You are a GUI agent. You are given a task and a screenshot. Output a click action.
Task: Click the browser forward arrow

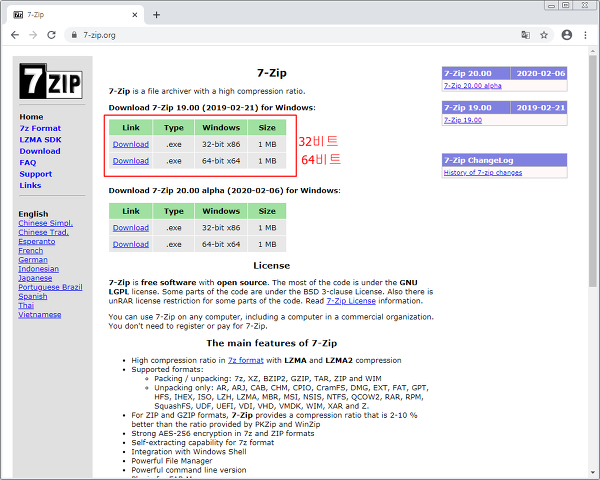[x=33, y=35]
